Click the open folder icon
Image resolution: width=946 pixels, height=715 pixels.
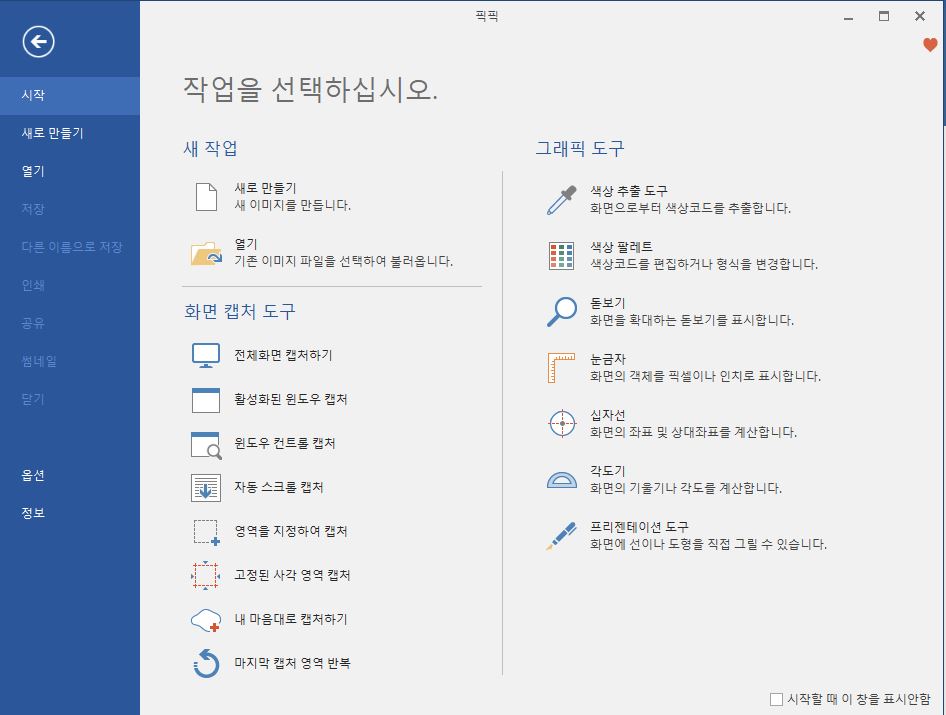point(206,253)
